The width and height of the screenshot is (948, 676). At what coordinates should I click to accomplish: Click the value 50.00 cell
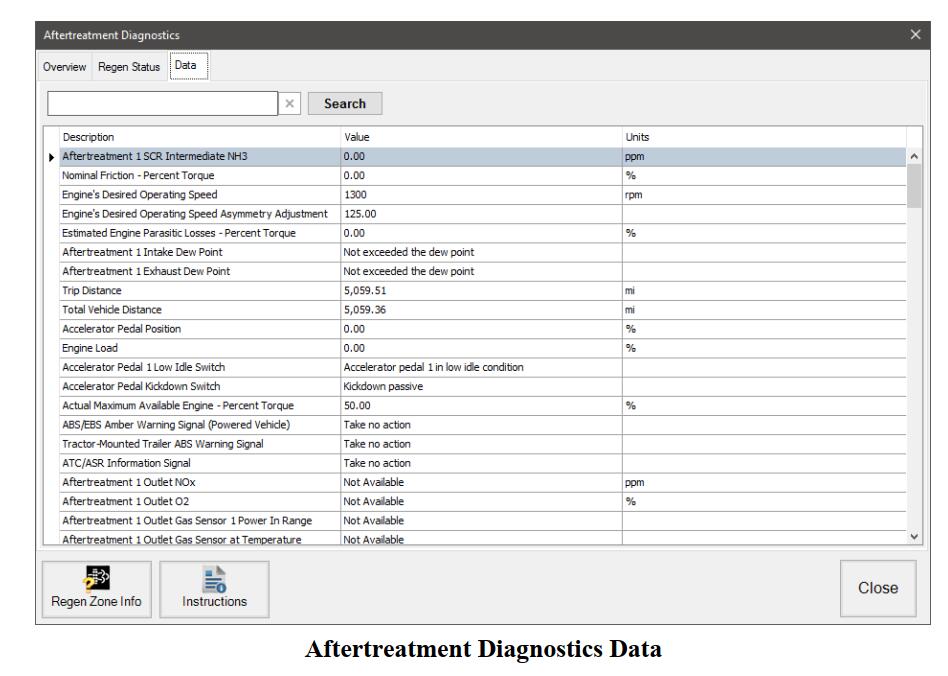click(x=481, y=406)
